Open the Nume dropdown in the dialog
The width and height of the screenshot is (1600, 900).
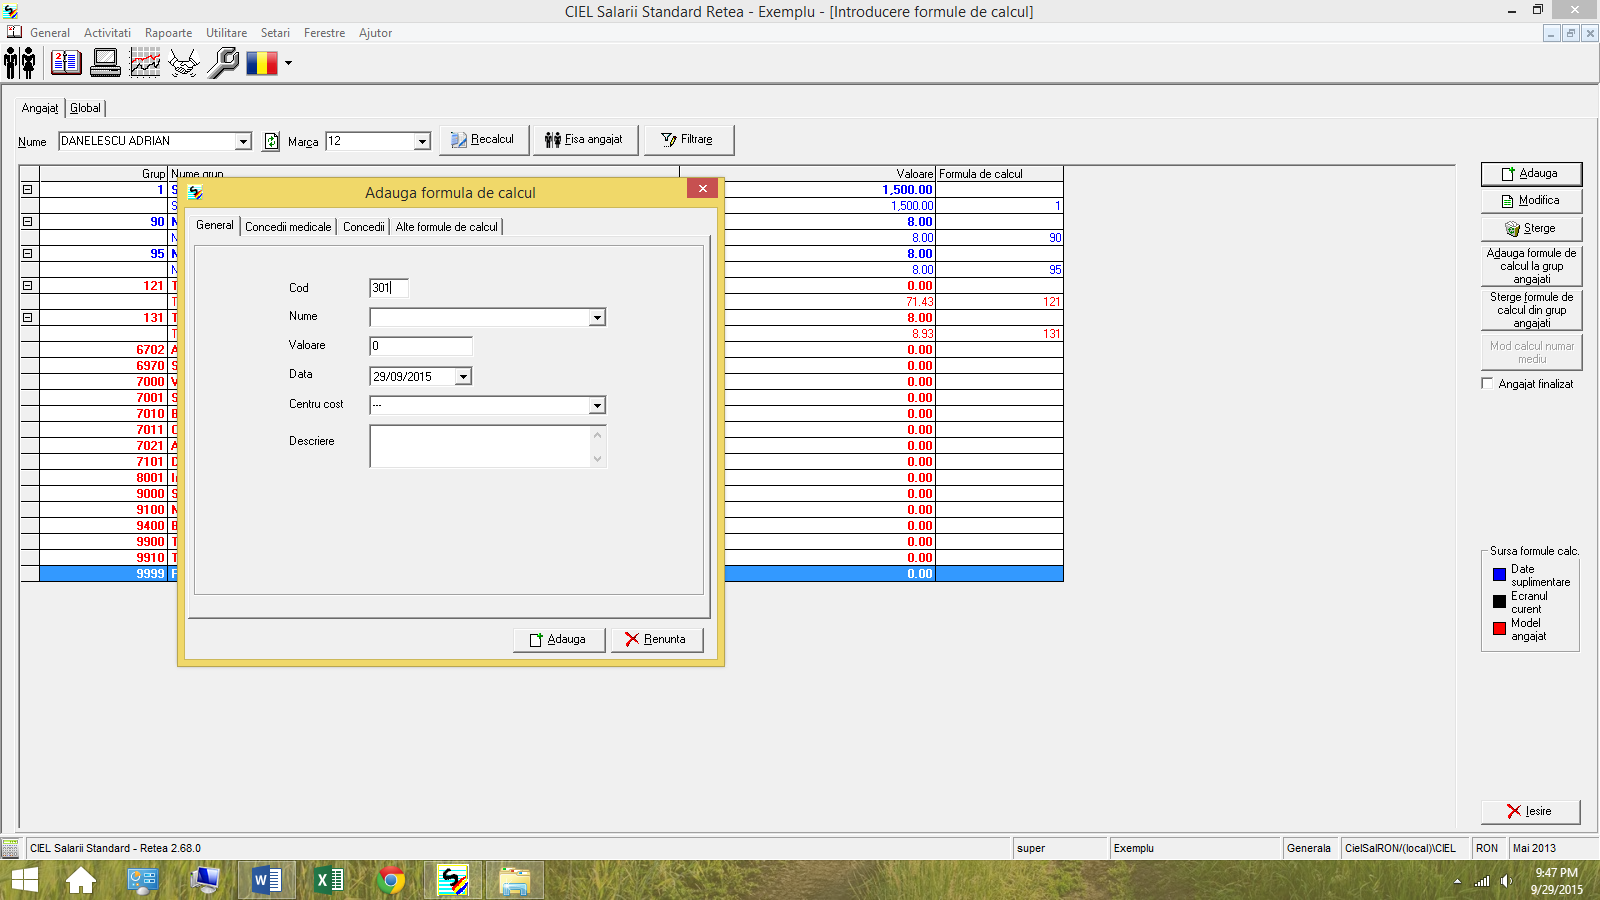(x=597, y=318)
